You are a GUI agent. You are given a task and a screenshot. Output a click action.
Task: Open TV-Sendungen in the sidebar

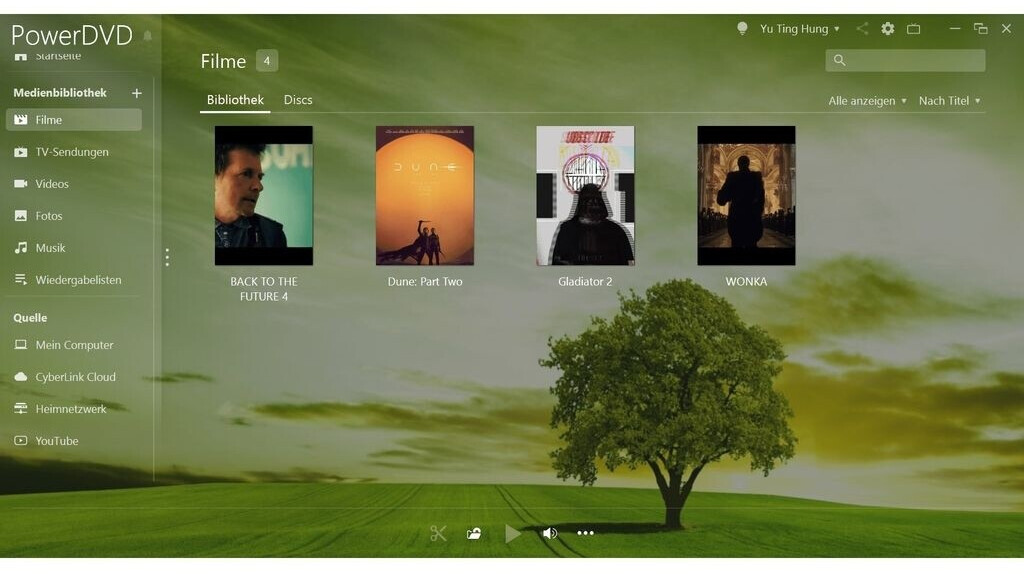[72, 152]
